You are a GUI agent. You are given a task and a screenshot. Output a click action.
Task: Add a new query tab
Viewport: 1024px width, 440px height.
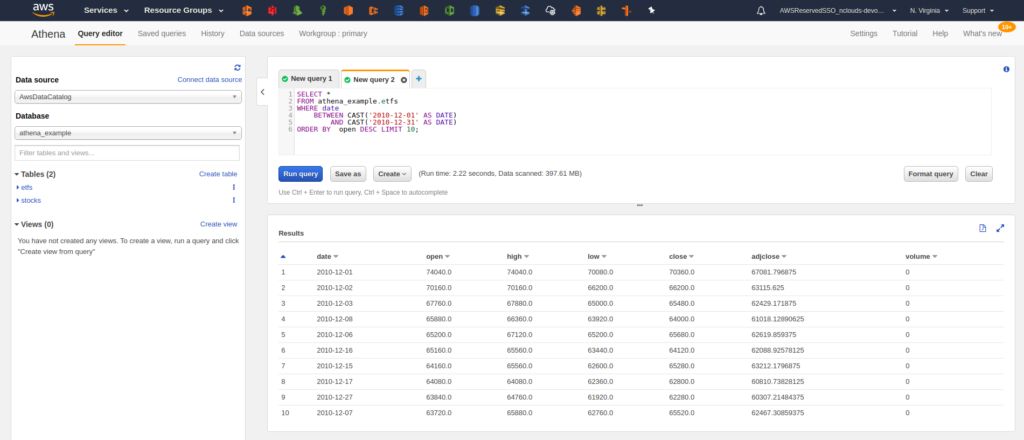click(x=419, y=79)
